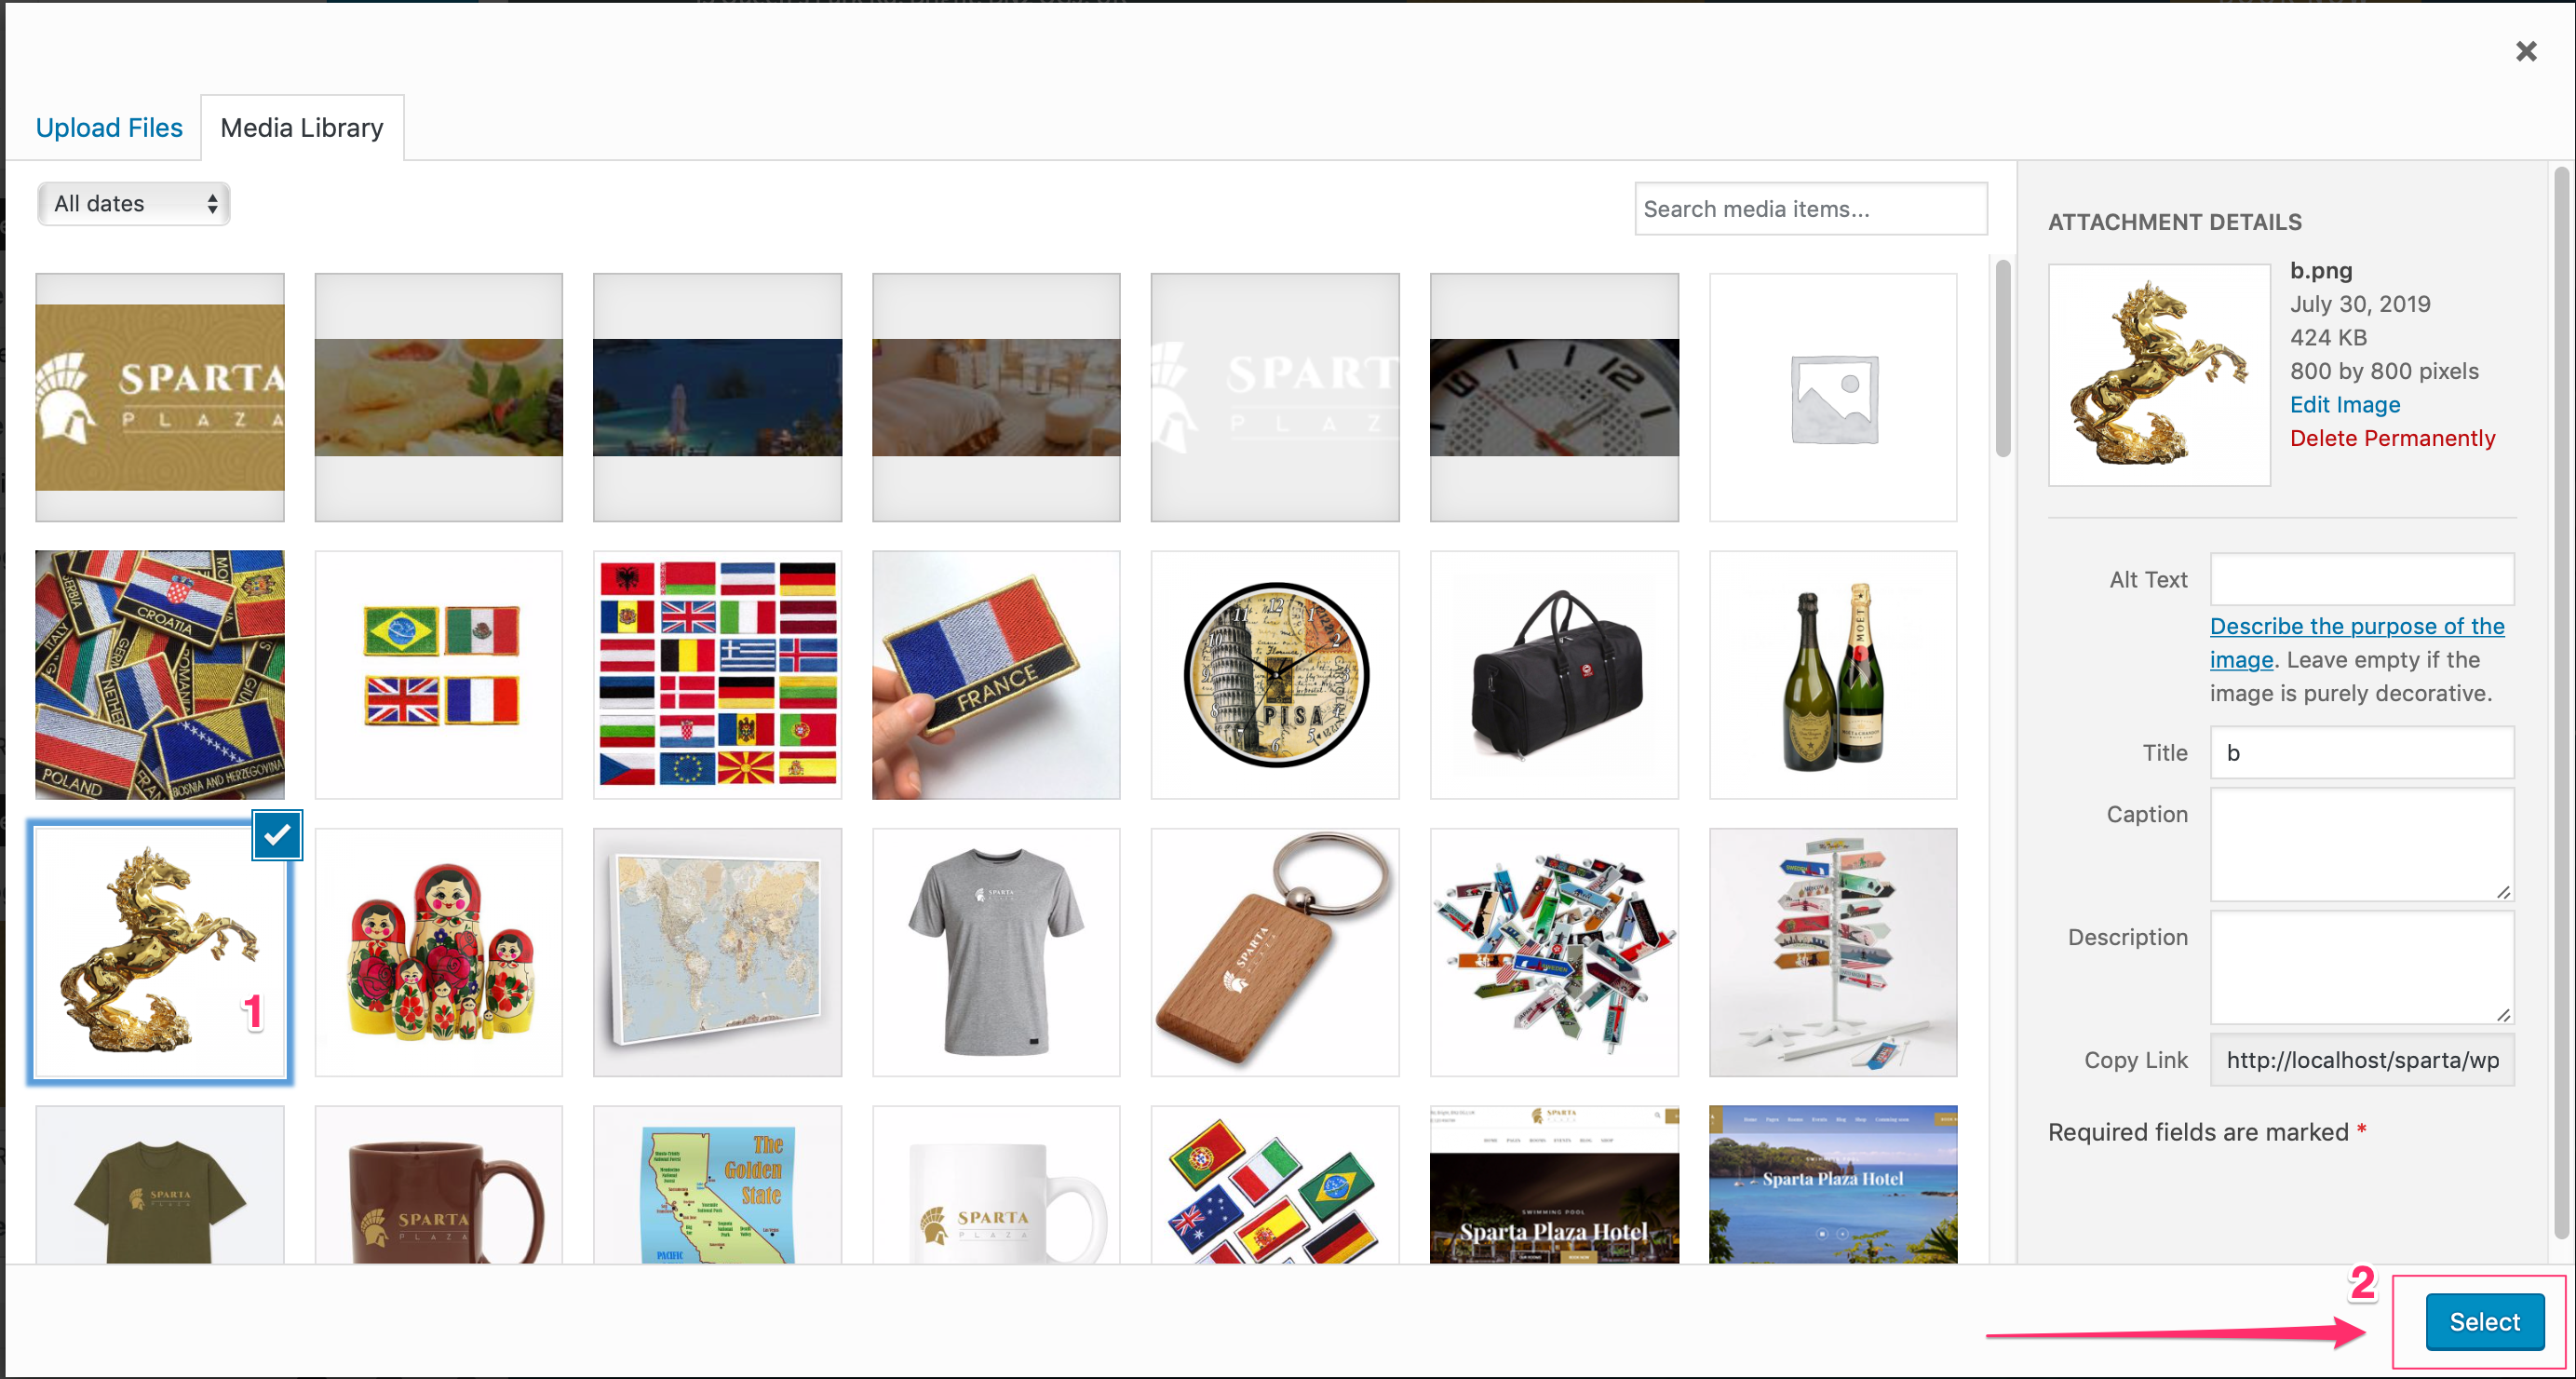Image resolution: width=2576 pixels, height=1379 pixels.
Task: Open the All dates filter dropdown
Action: click(x=134, y=204)
